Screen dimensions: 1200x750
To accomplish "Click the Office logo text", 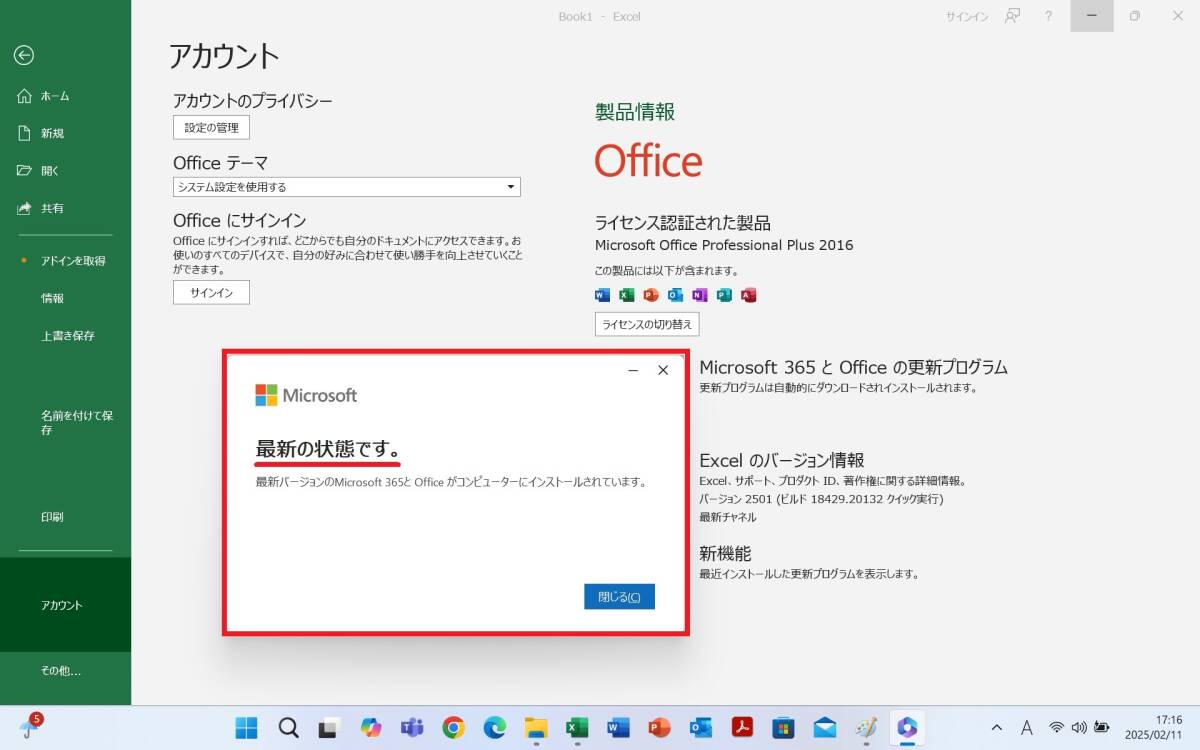I will click(648, 161).
